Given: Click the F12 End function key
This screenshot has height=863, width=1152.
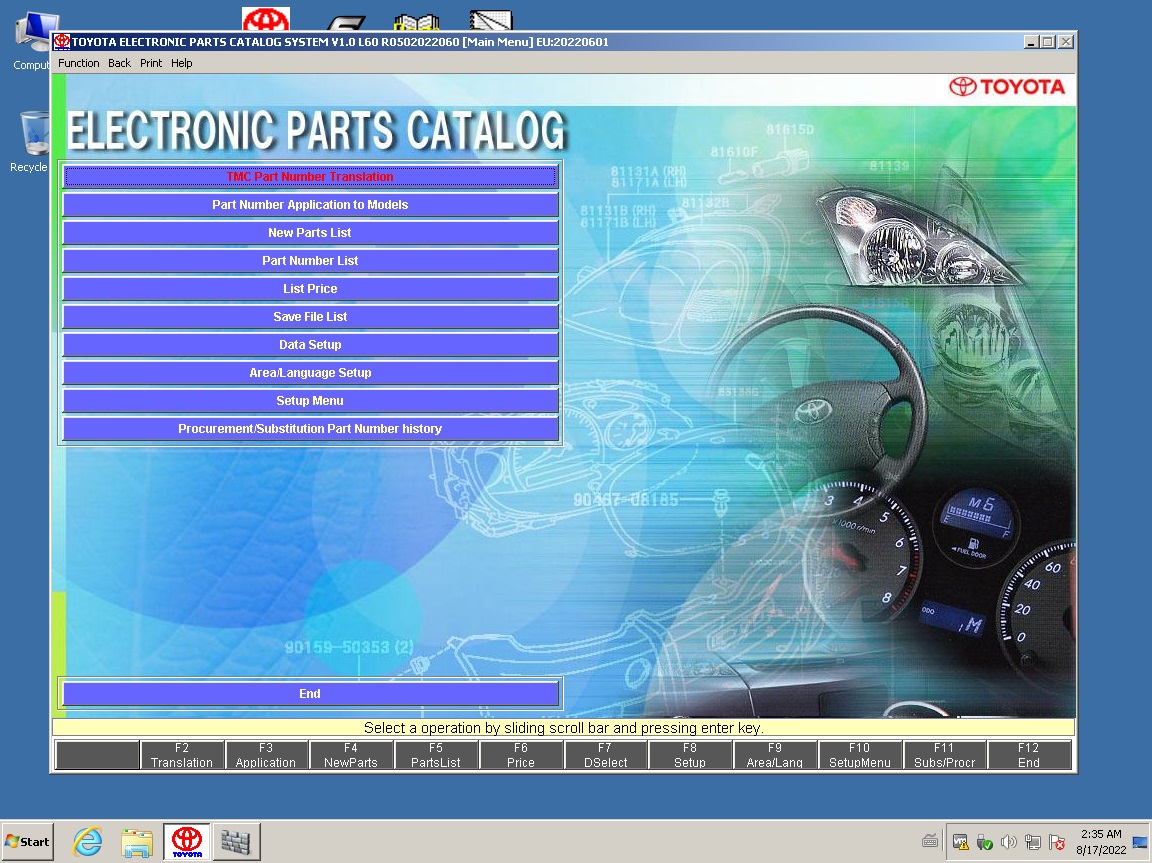Looking at the screenshot, I should click(1029, 755).
